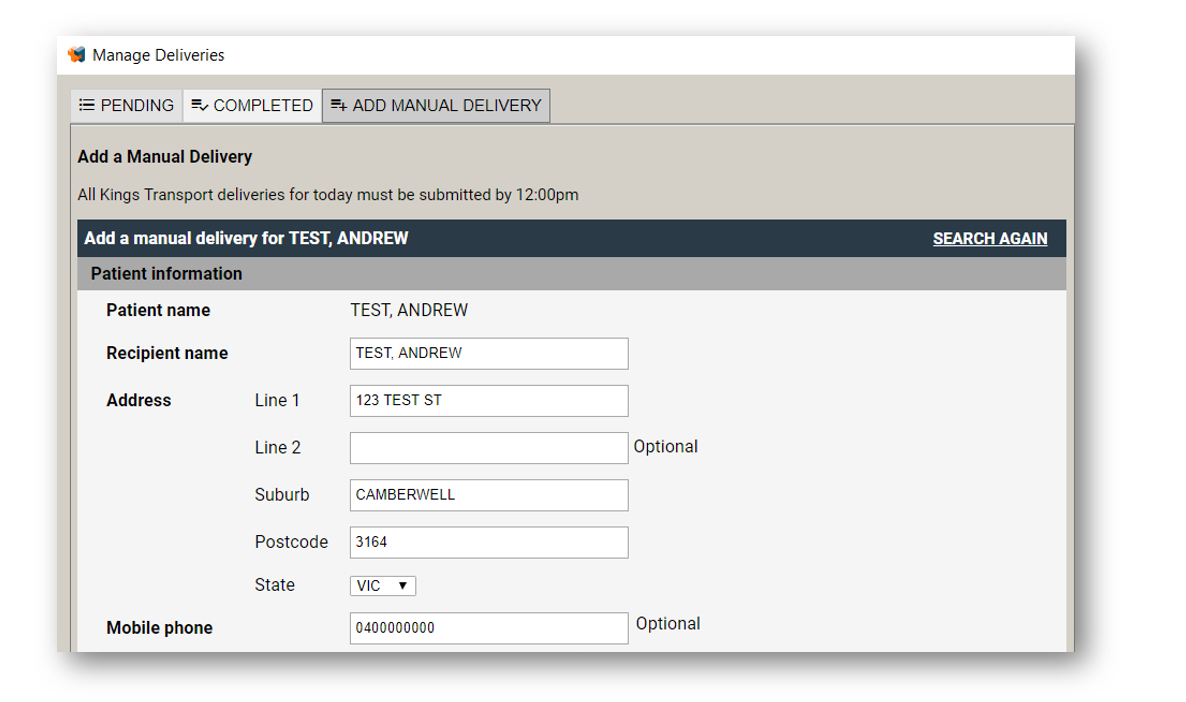1186x702 pixels.
Task: Open the COMPLETED tab
Action: (253, 105)
